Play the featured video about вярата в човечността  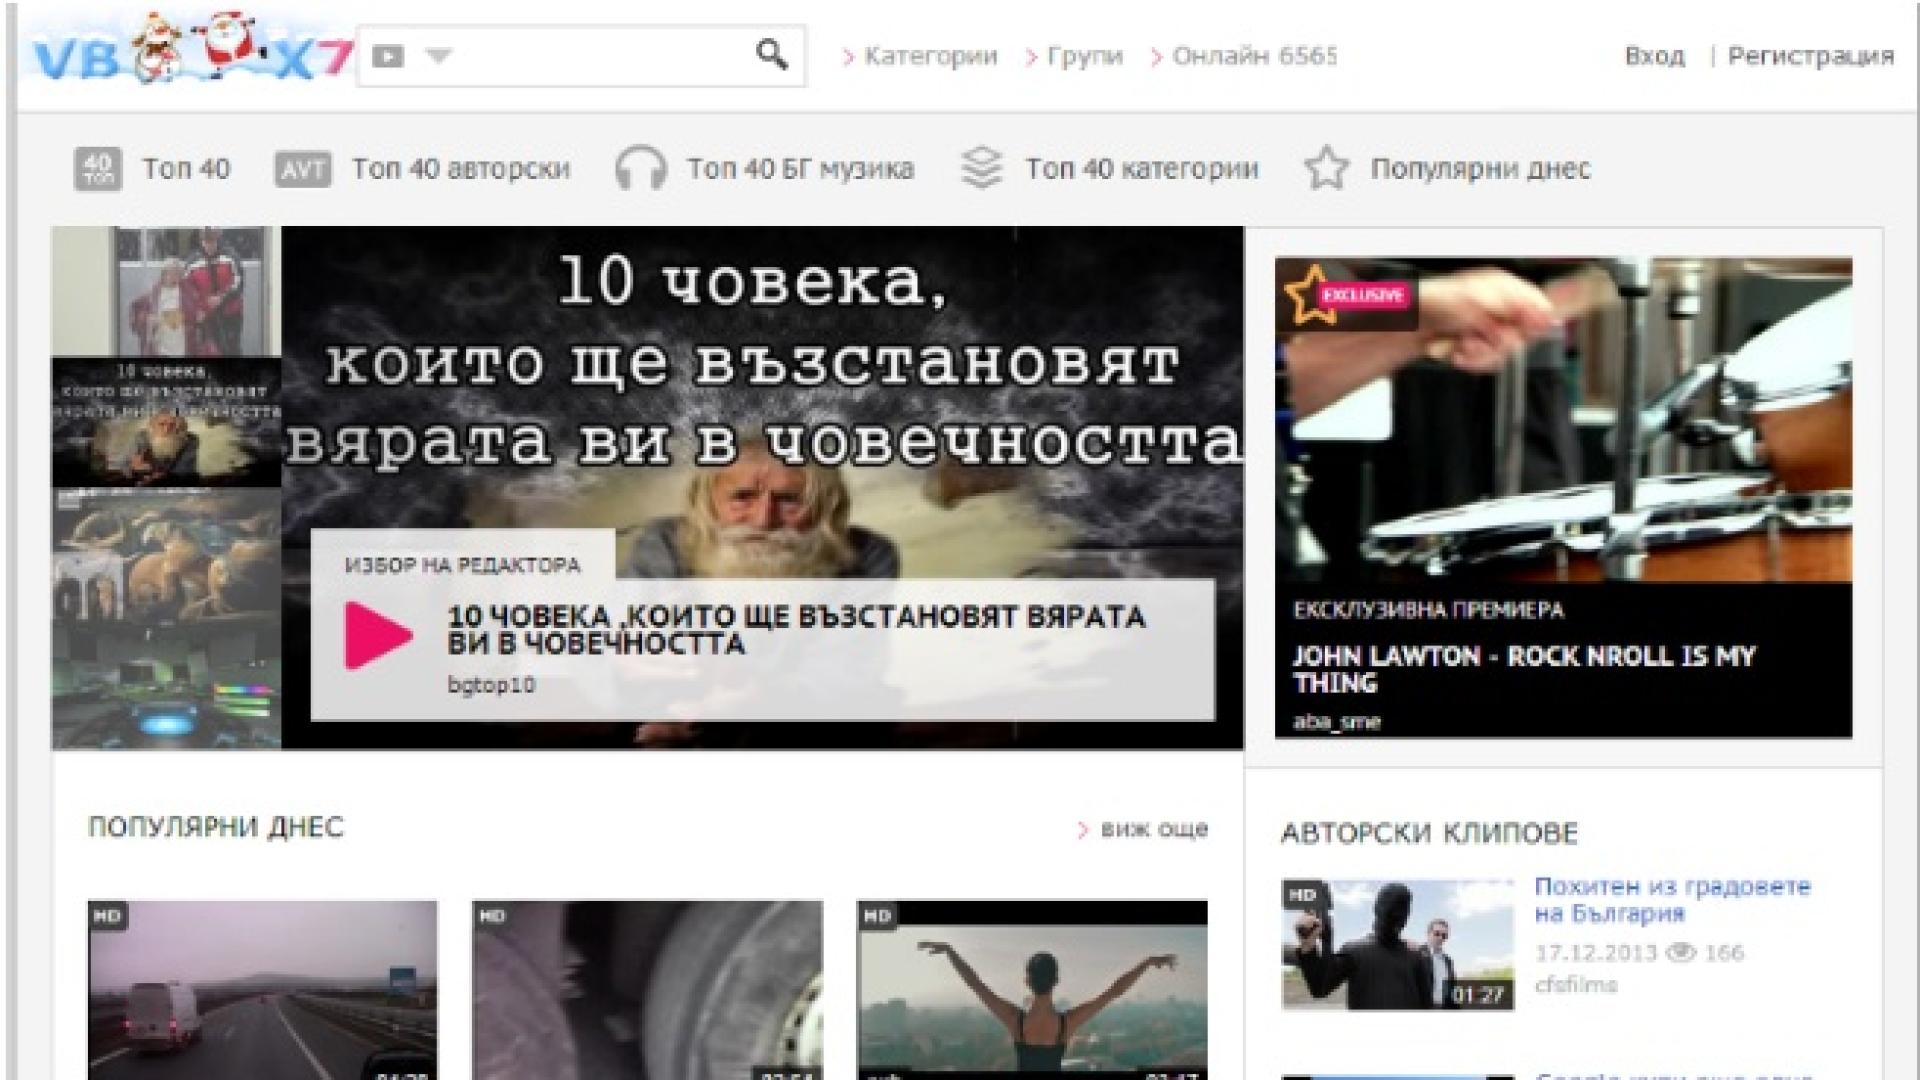click(x=378, y=632)
